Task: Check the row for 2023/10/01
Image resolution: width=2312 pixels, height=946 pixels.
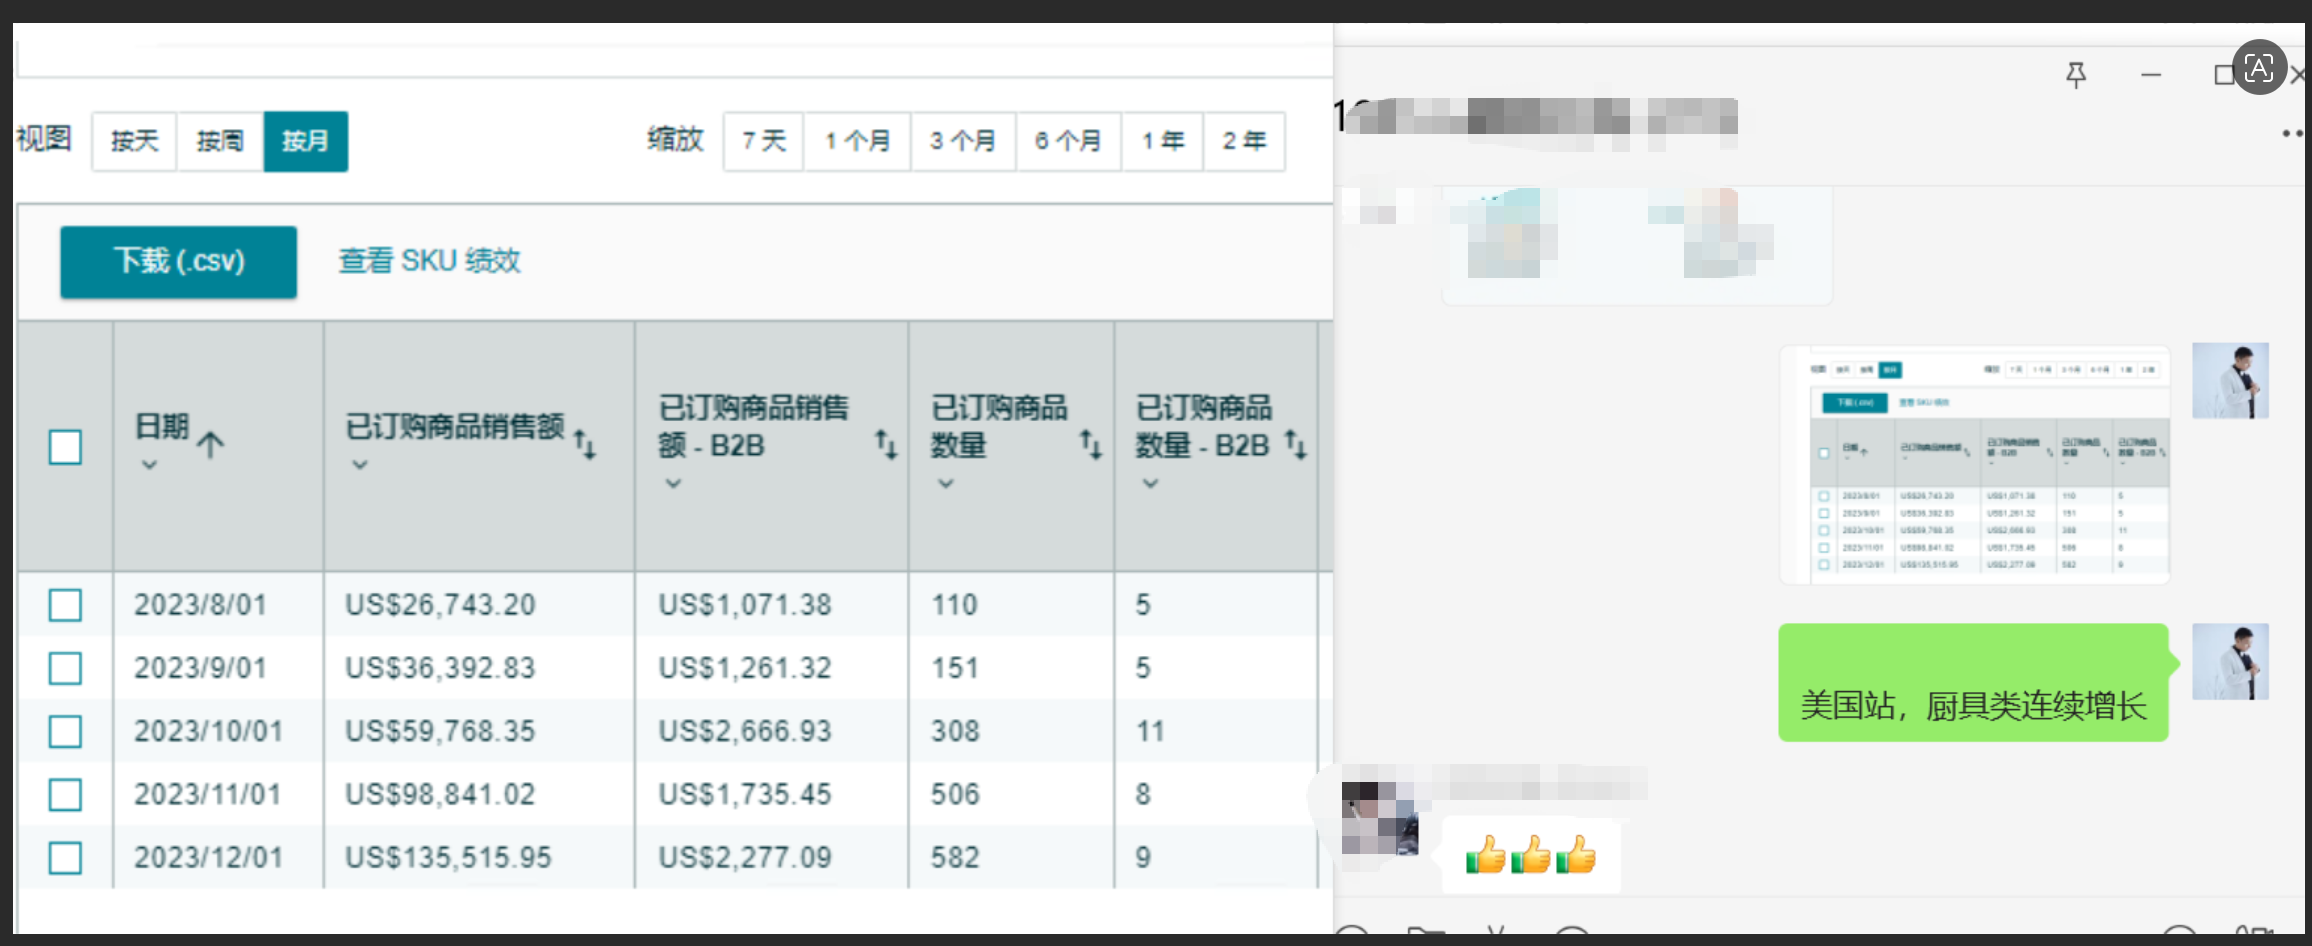Action: click(65, 731)
